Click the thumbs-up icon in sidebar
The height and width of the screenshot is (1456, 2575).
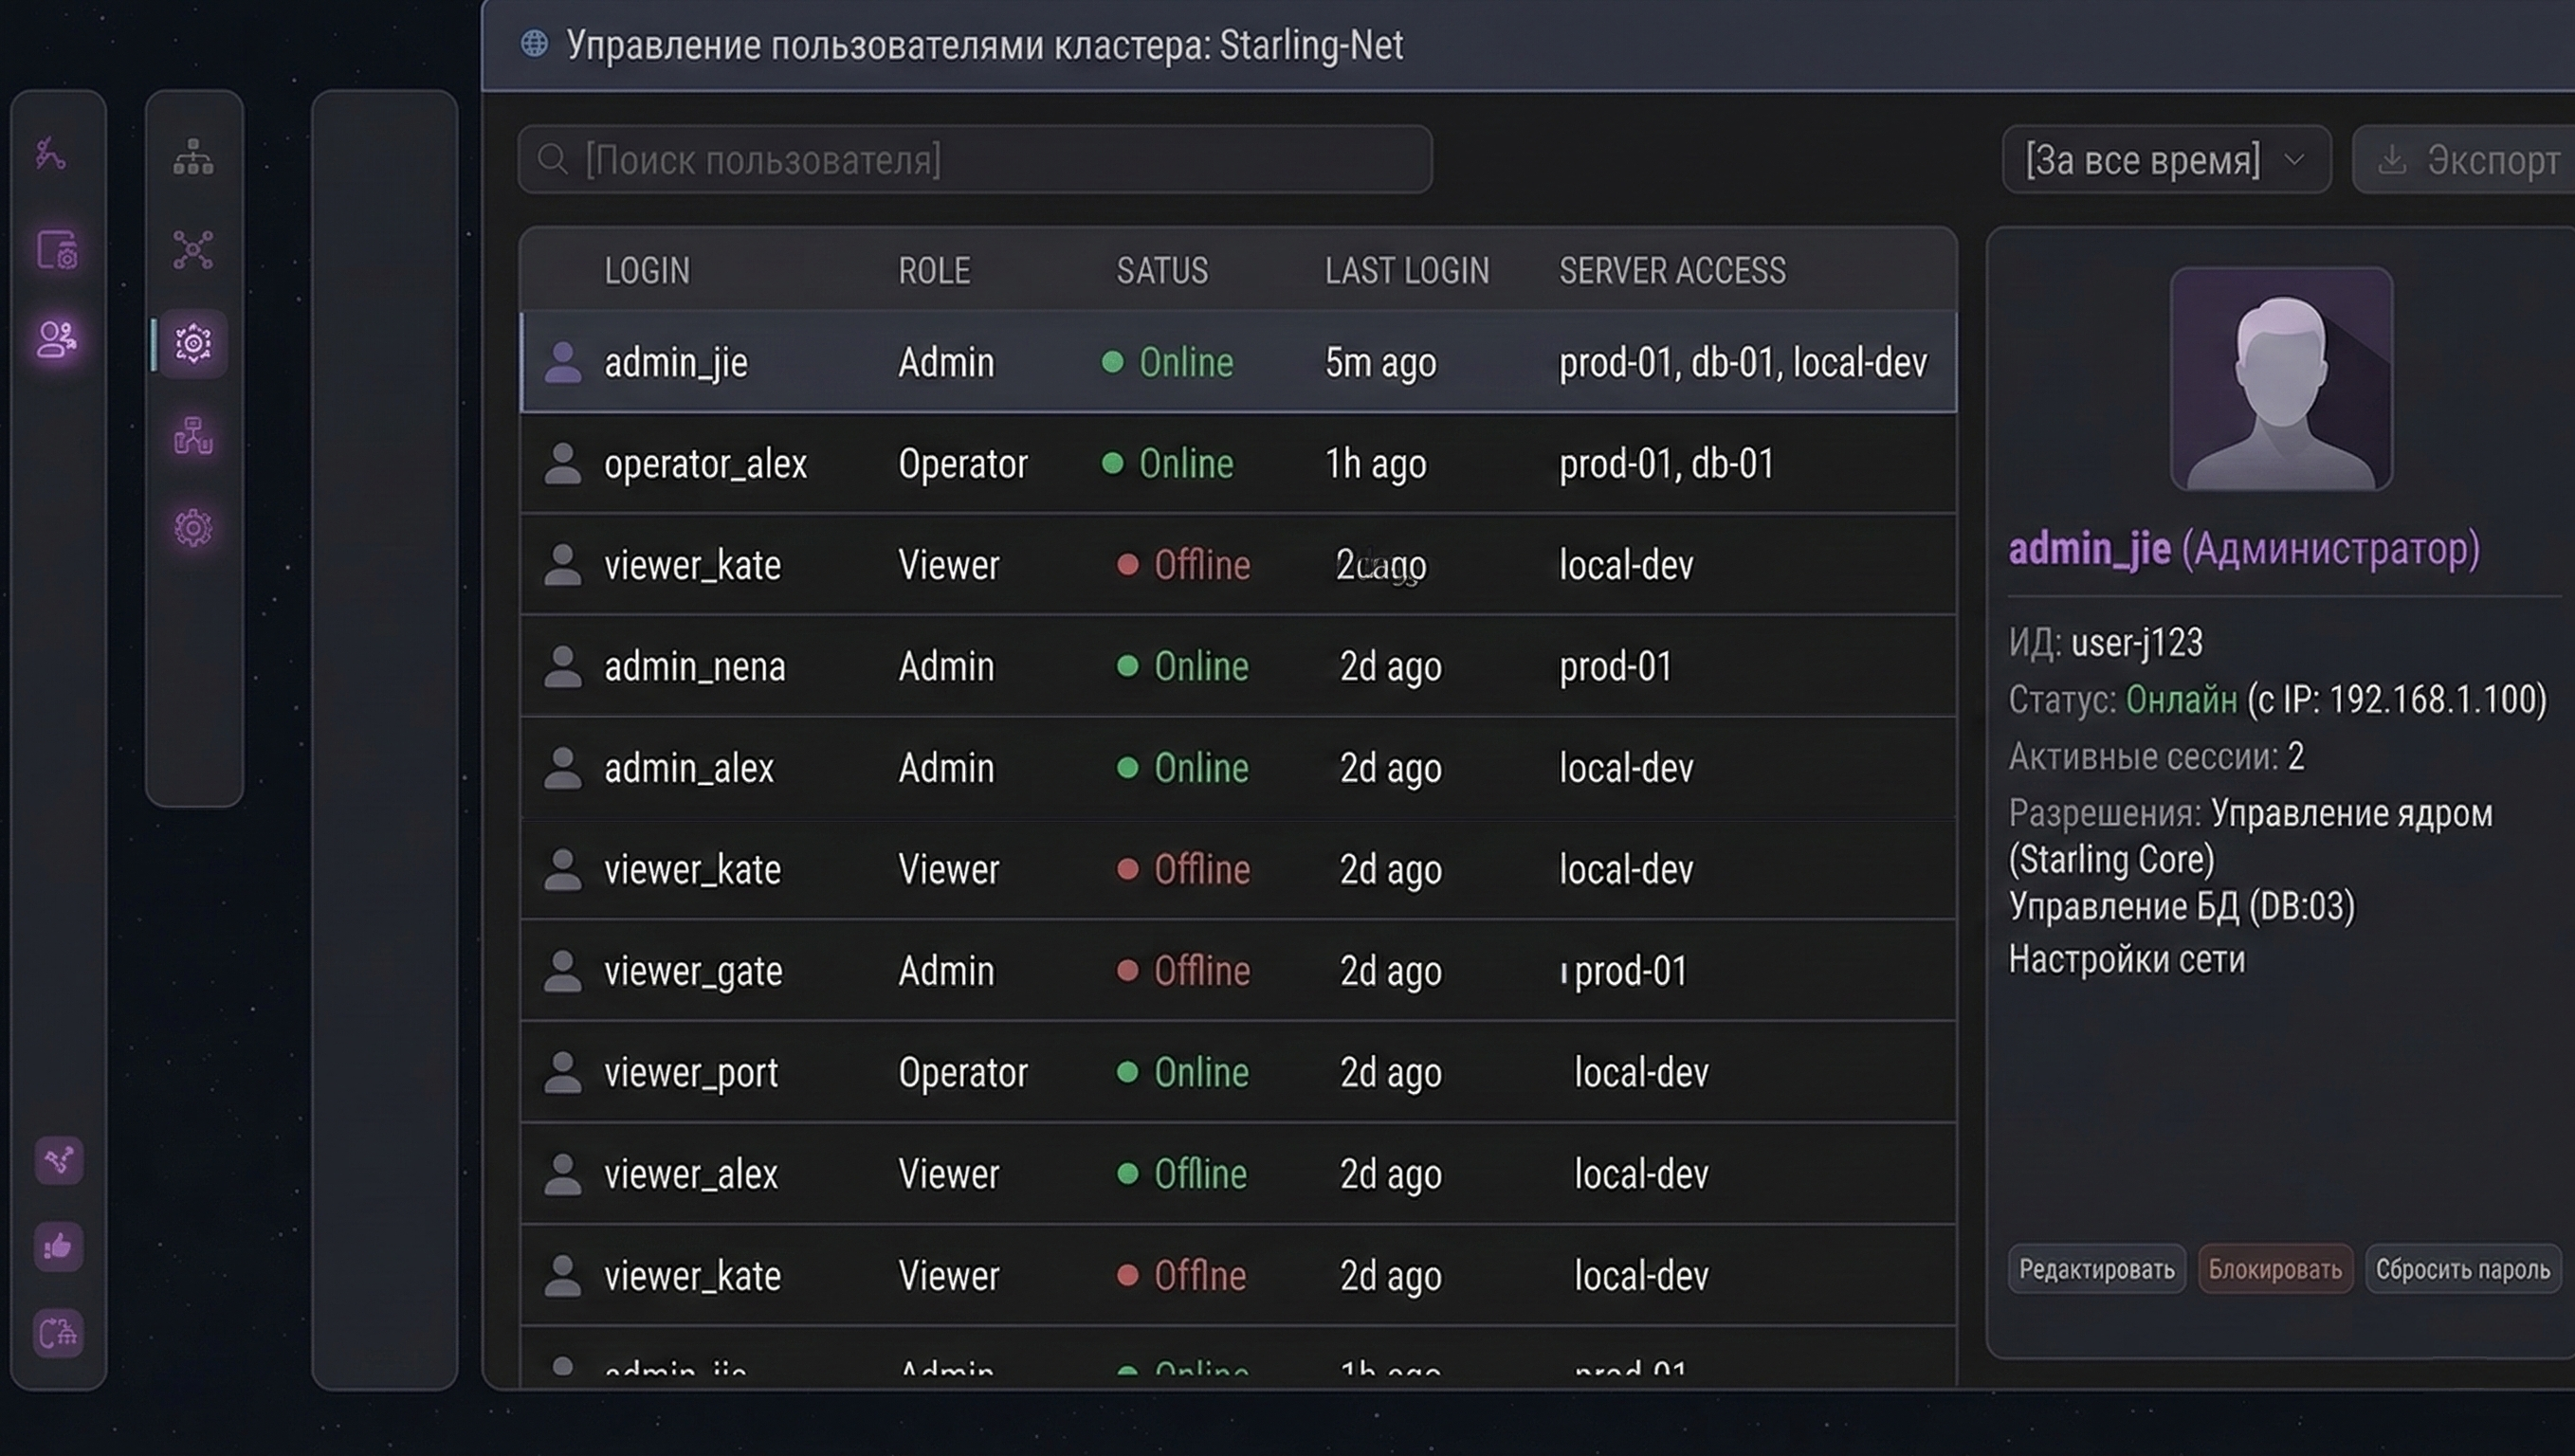(58, 1247)
